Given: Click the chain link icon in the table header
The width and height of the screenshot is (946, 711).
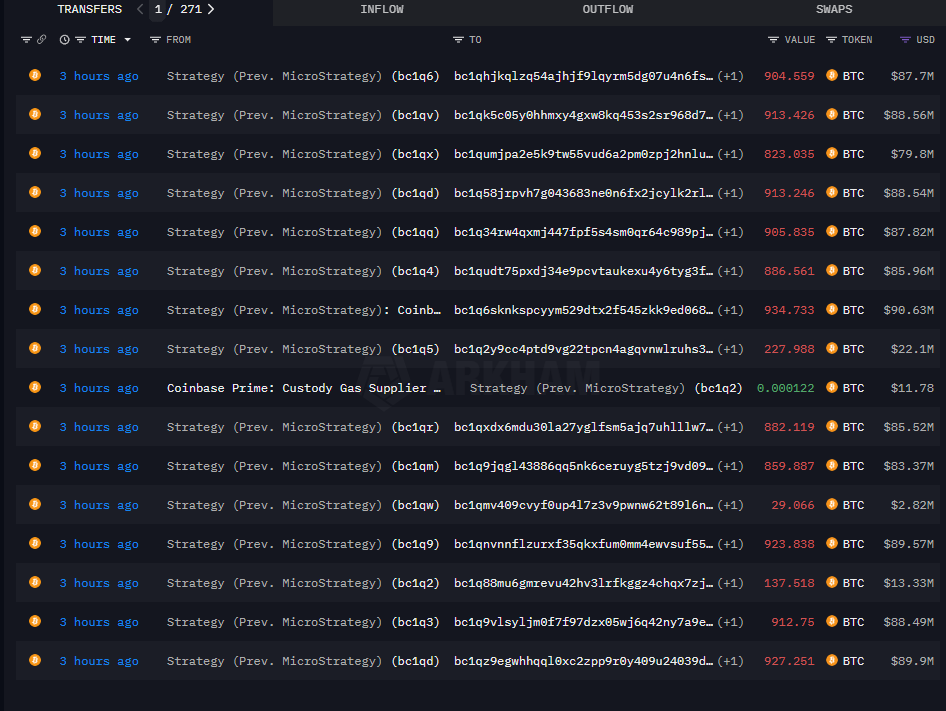Looking at the screenshot, I should 42,40.
